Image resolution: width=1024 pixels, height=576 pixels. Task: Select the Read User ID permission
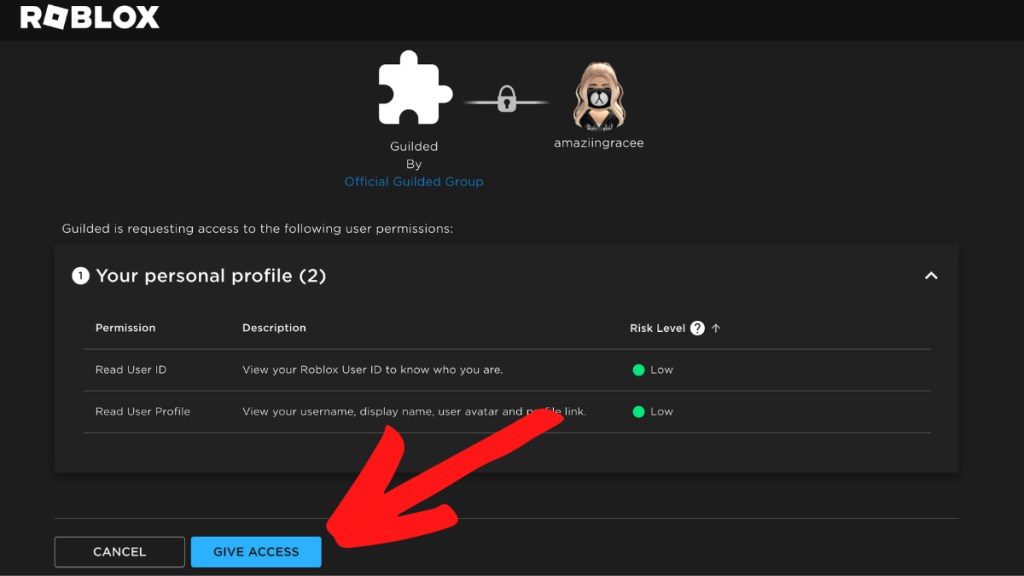click(x=131, y=370)
